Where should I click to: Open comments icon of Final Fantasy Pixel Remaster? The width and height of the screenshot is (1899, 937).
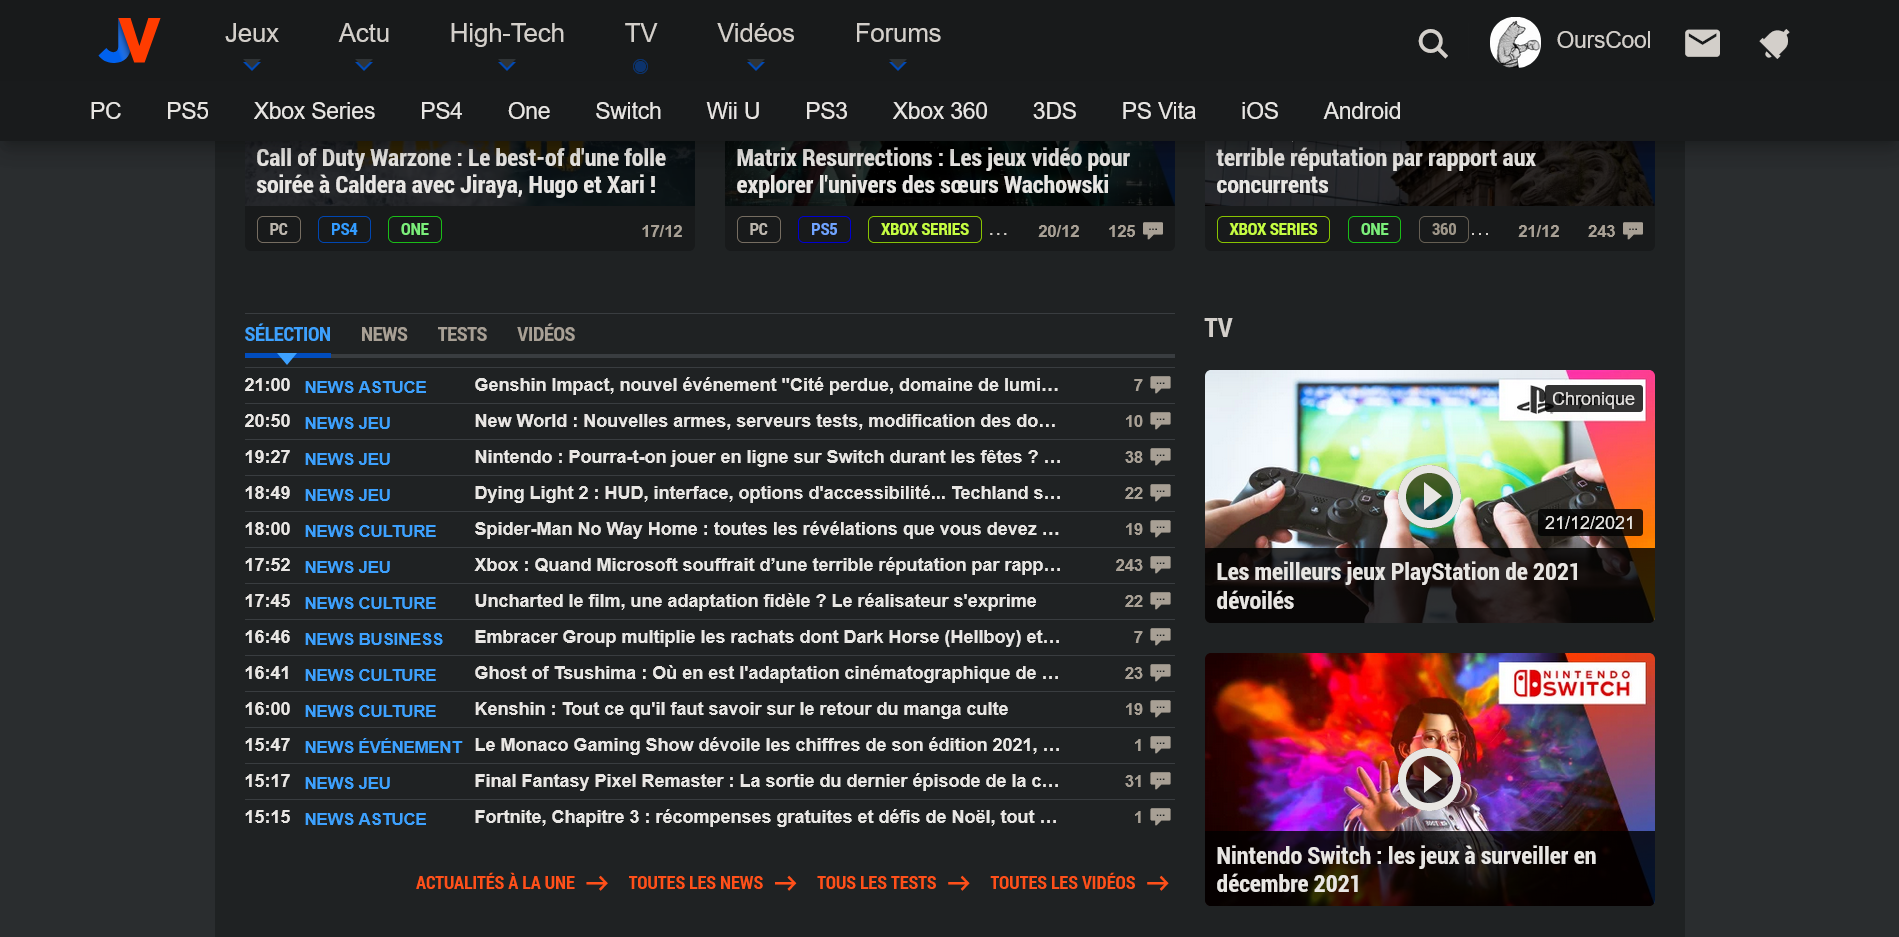pos(1160,781)
